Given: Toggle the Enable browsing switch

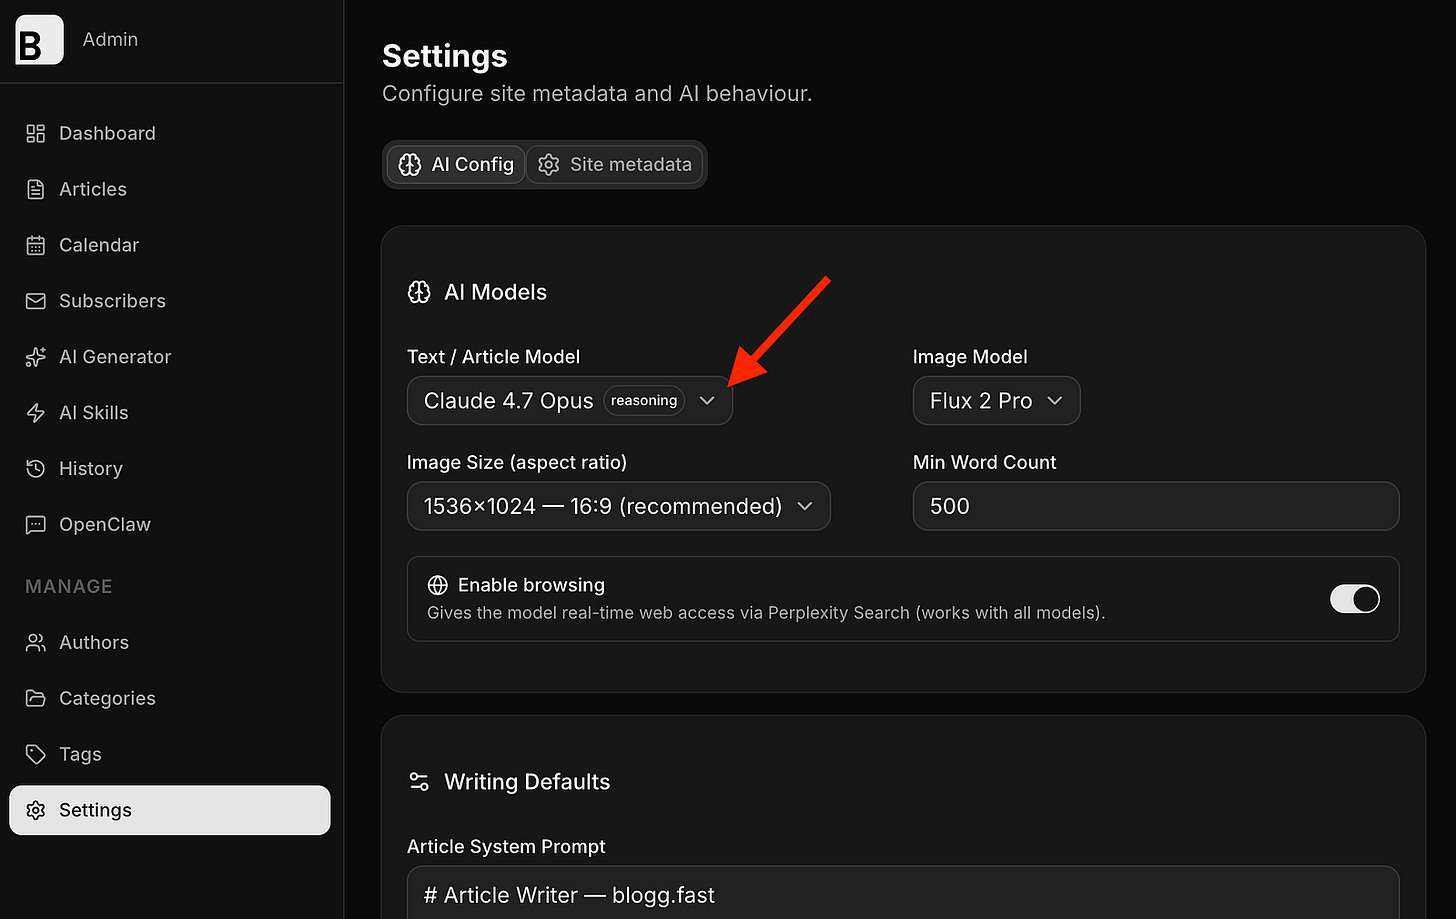Looking at the screenshot, I should point(1355,599).
